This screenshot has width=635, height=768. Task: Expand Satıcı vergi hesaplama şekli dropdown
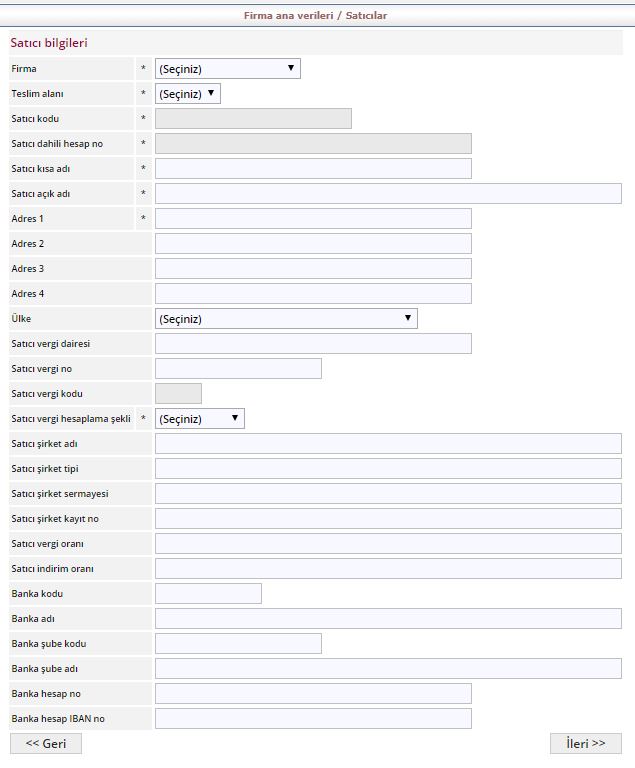[200, 419]
